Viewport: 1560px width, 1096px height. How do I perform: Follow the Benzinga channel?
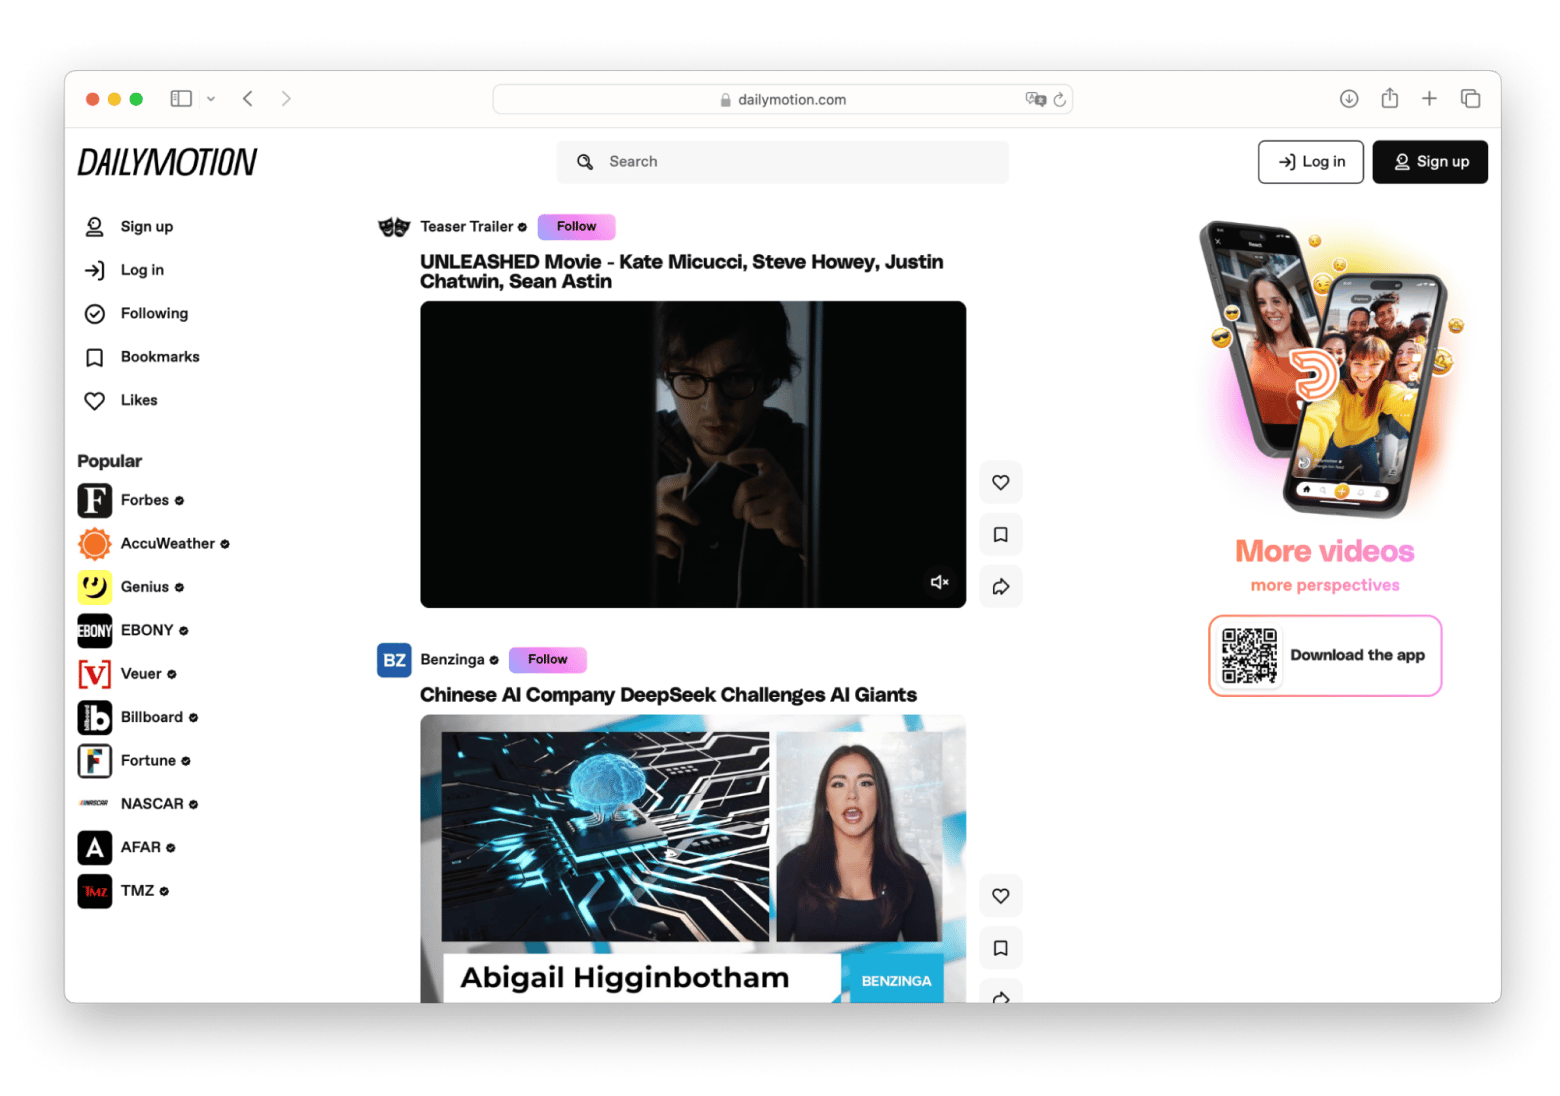coord(547,660)
